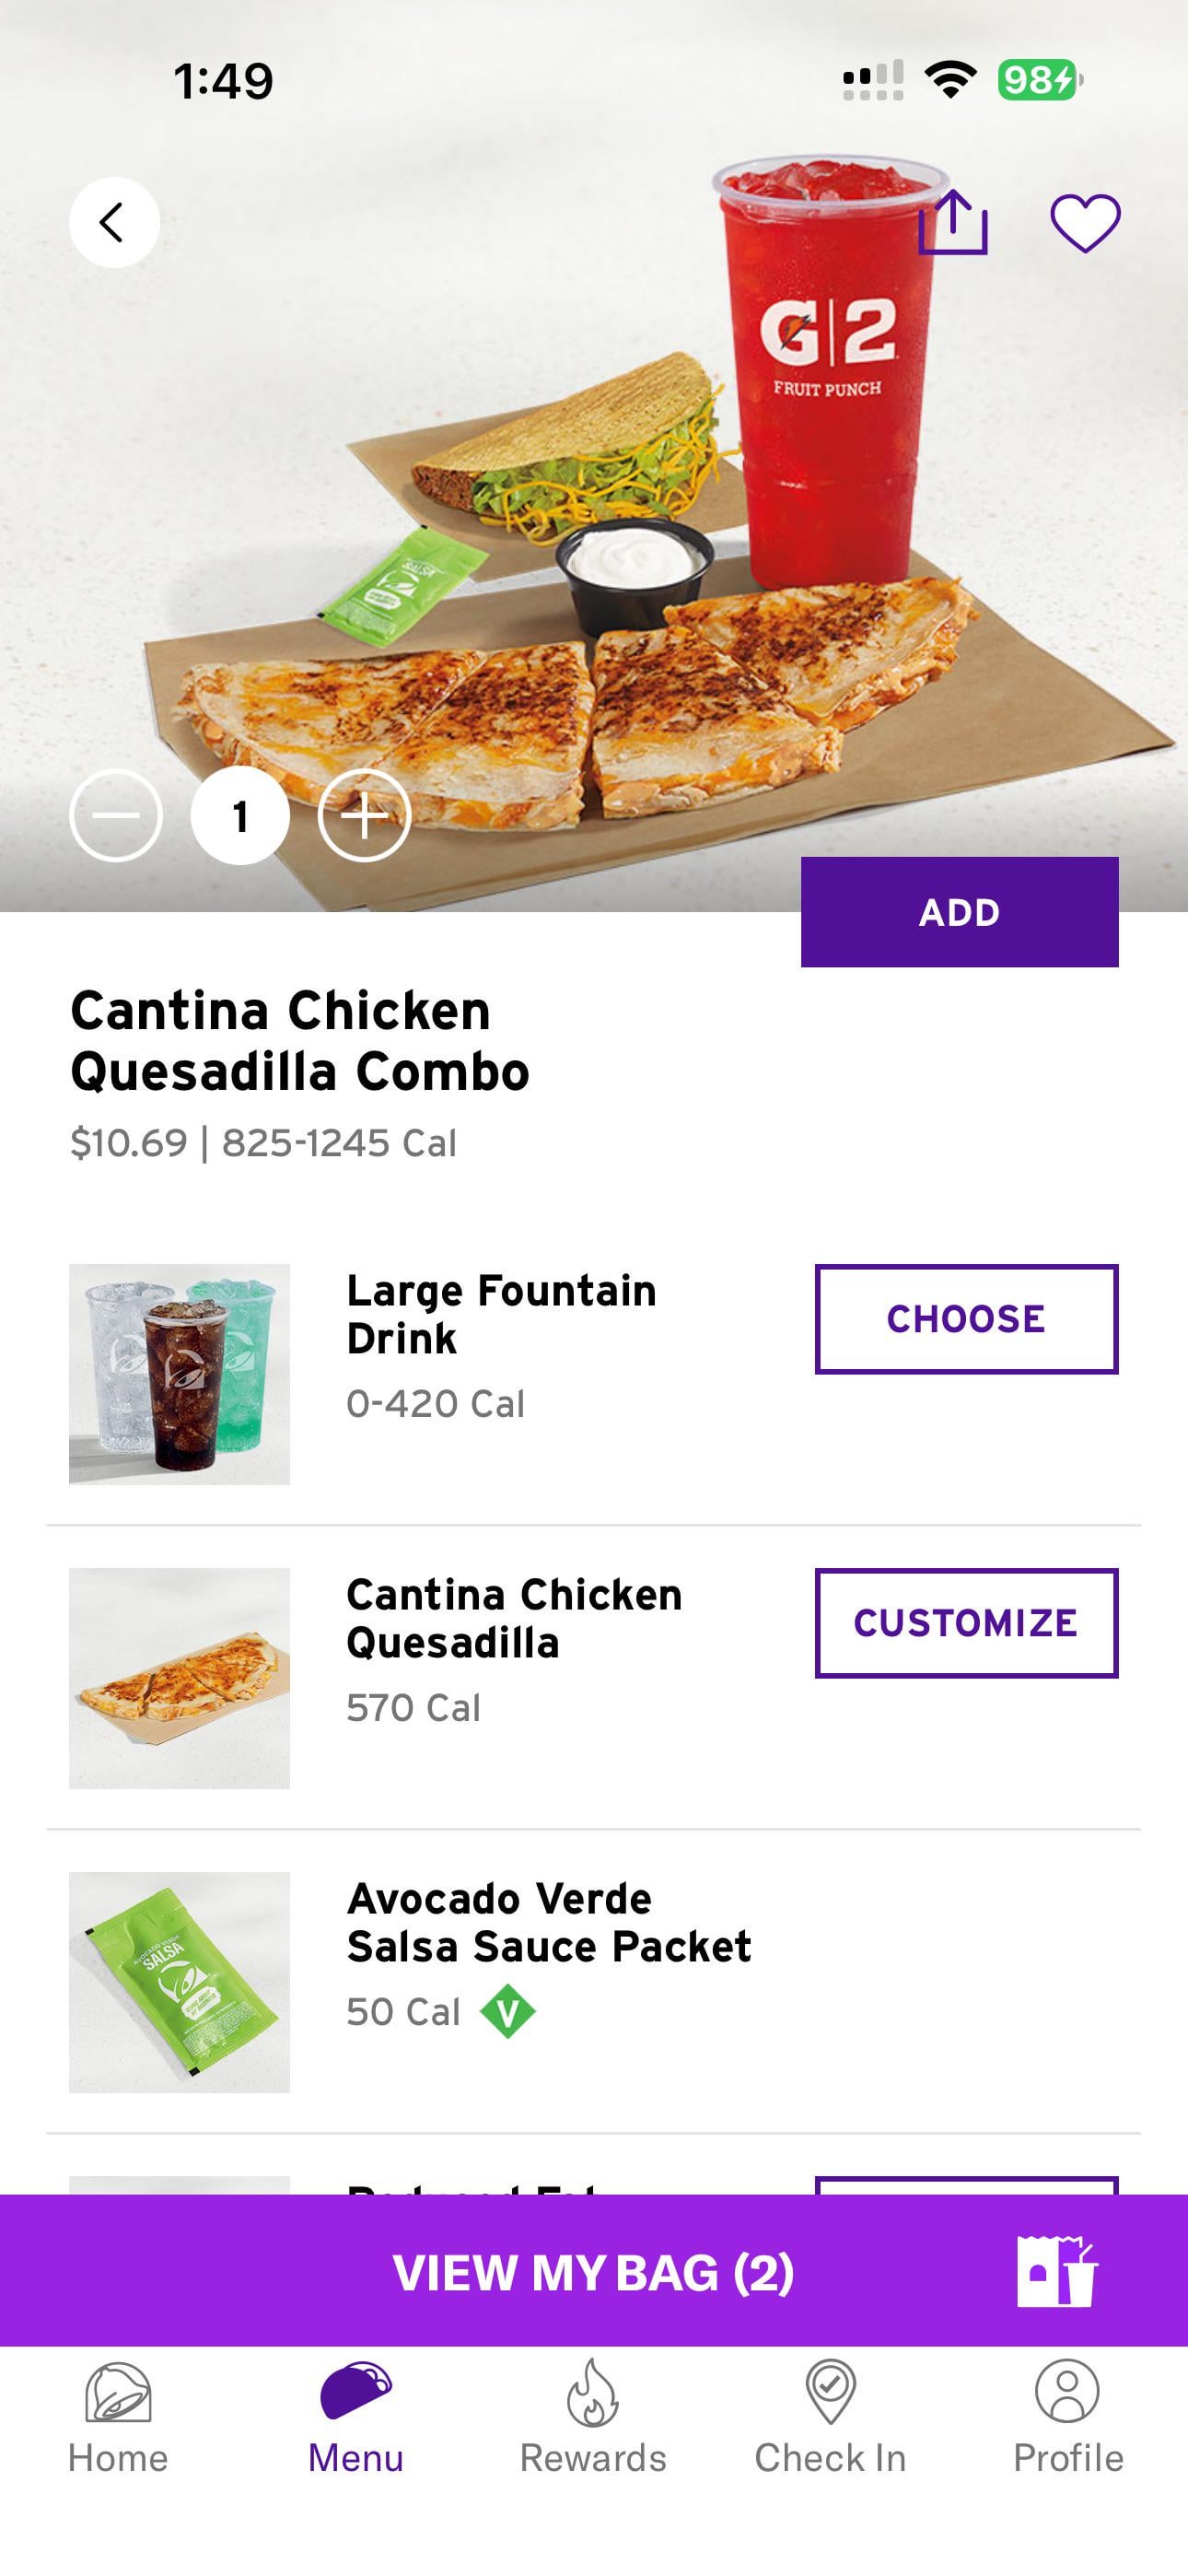Add the combo to the bag
1188x2576 pixels.
[959, 912]
